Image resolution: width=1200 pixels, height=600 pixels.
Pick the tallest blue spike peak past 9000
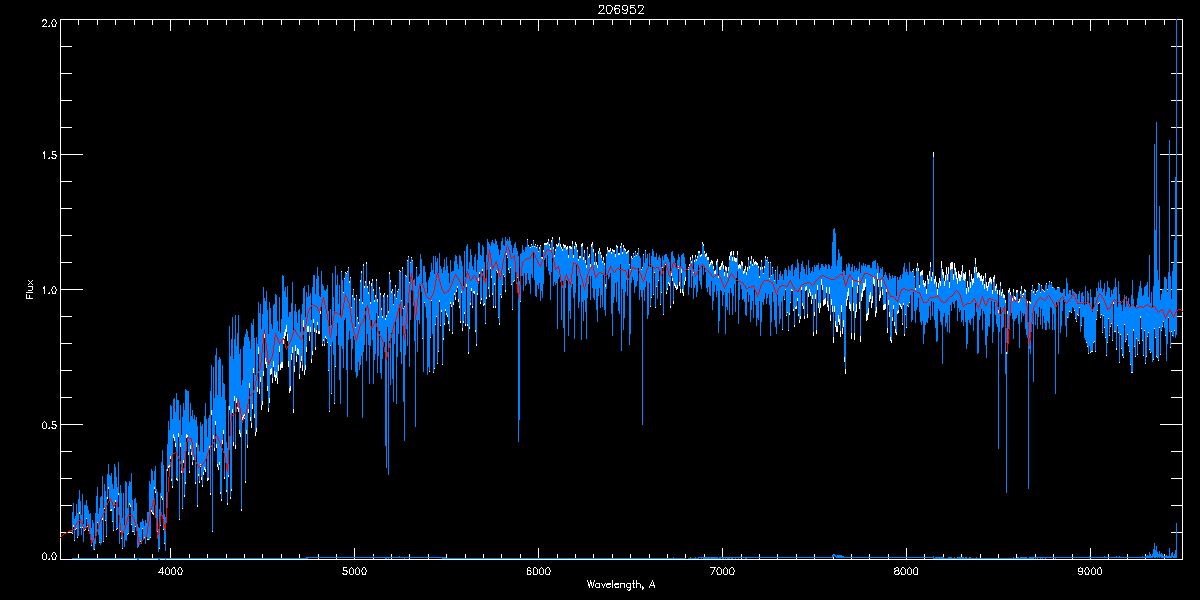1156,123
